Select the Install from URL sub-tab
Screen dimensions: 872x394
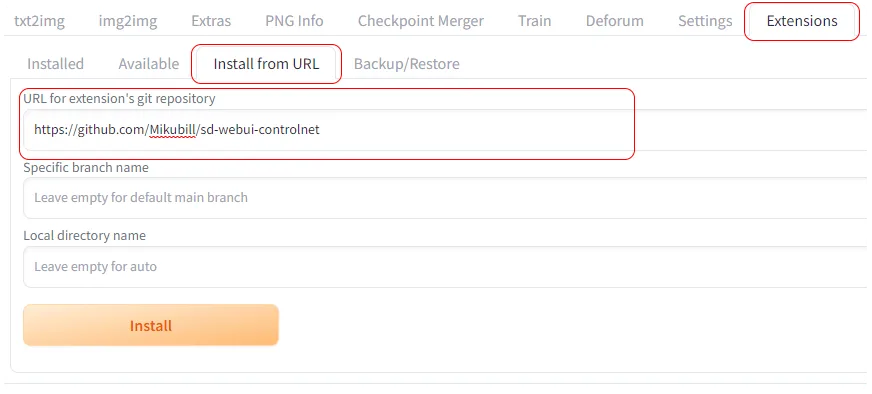point(266,63)
